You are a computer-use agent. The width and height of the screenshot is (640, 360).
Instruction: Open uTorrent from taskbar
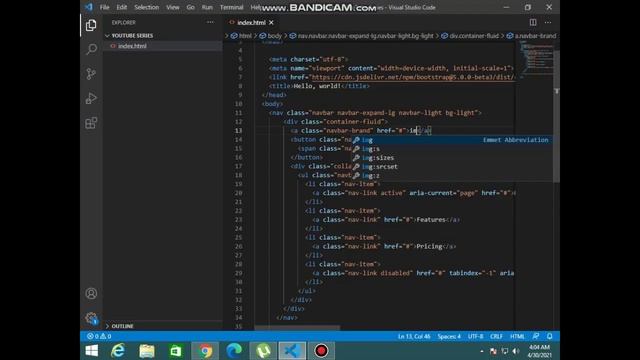click(263, 351)
